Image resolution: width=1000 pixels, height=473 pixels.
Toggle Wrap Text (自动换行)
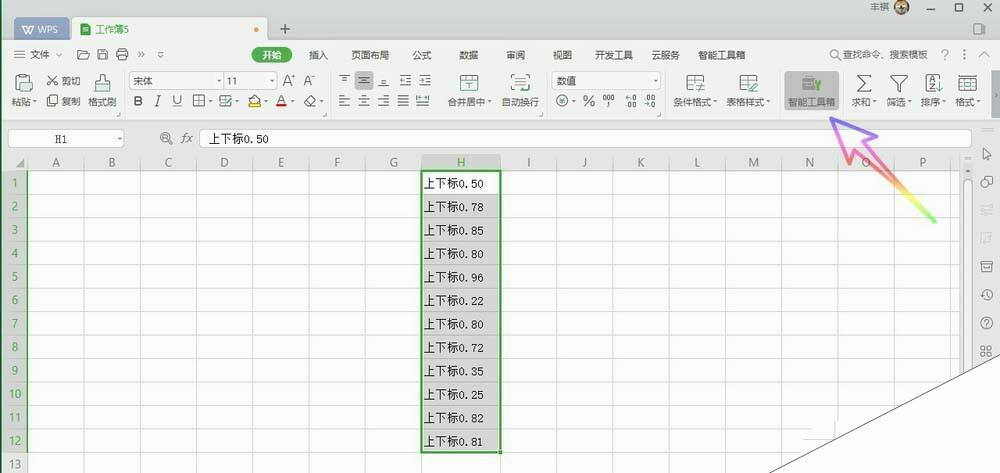coord(520,90)
